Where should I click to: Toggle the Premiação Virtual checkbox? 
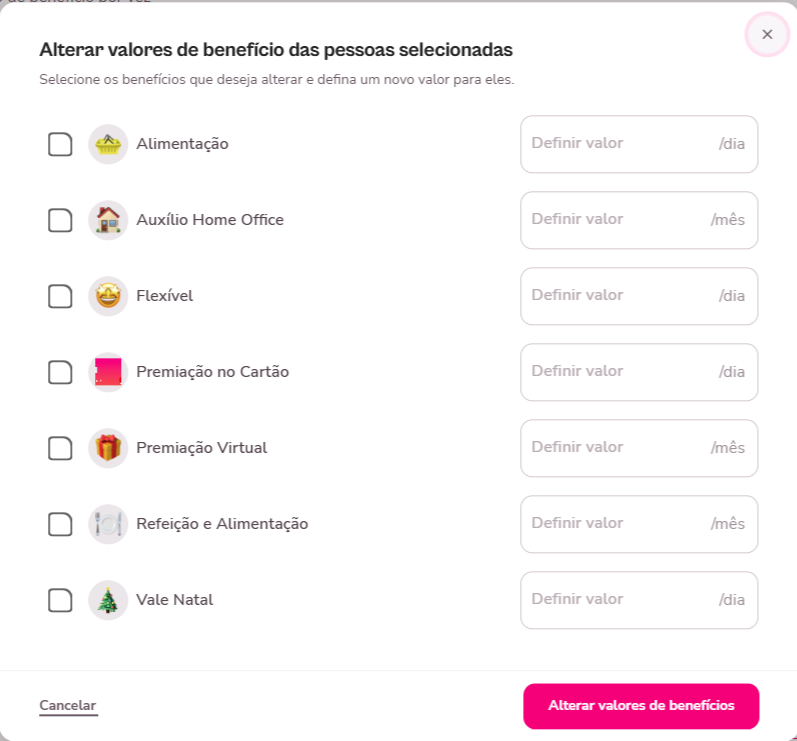click(61, 448)
